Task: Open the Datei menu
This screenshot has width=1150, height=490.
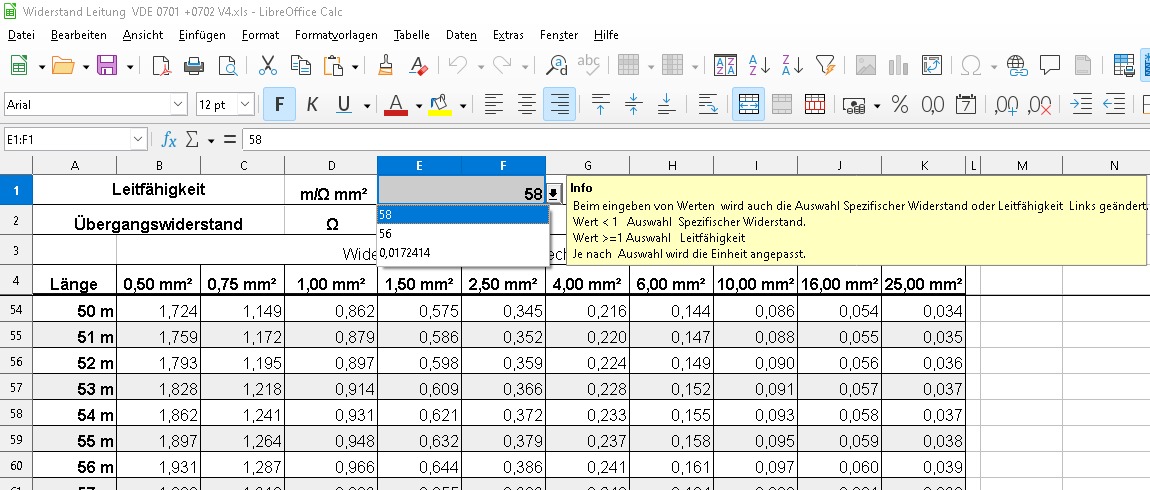Action: point(21,34)
